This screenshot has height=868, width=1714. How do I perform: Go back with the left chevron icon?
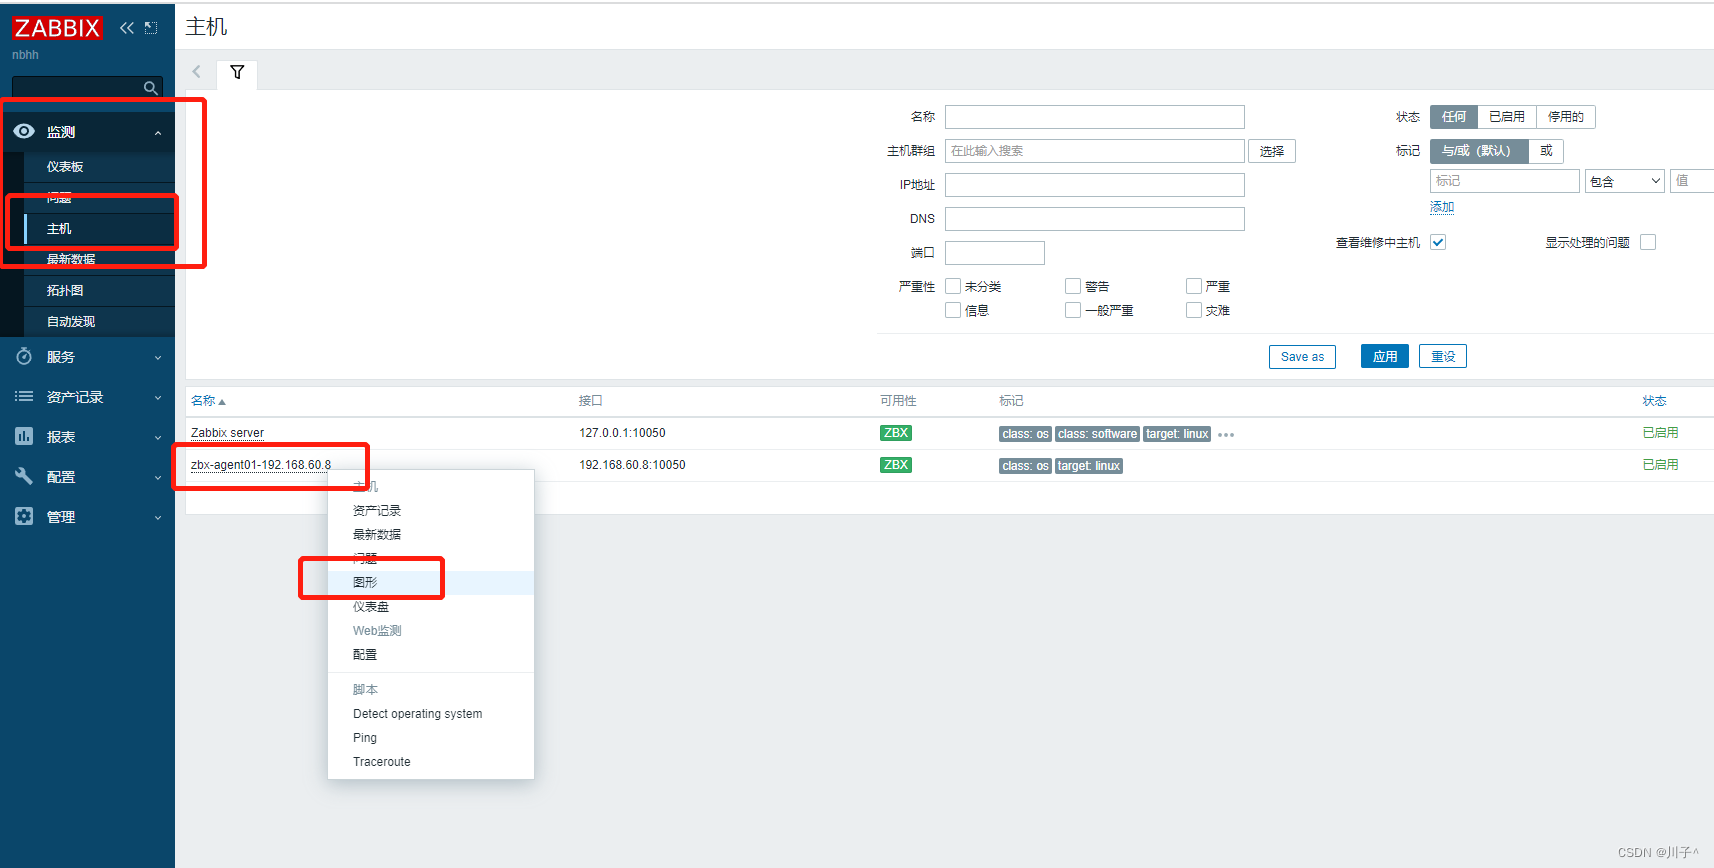197,72
